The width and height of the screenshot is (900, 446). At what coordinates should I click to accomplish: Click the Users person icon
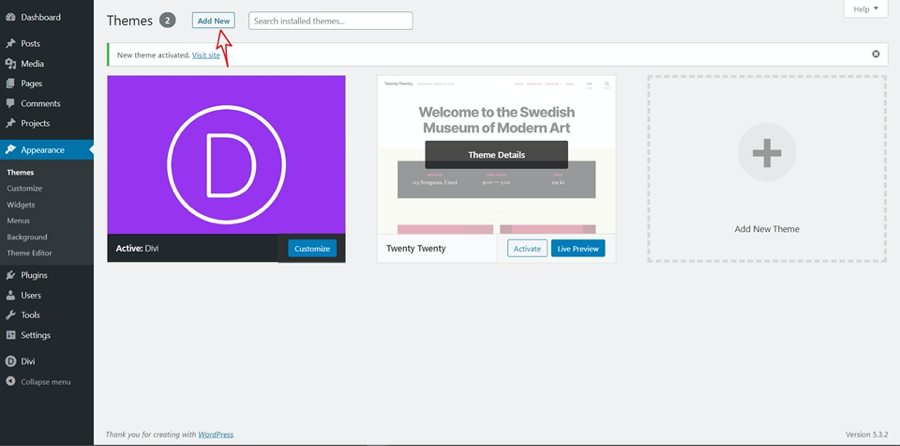(x=10, y=296)
